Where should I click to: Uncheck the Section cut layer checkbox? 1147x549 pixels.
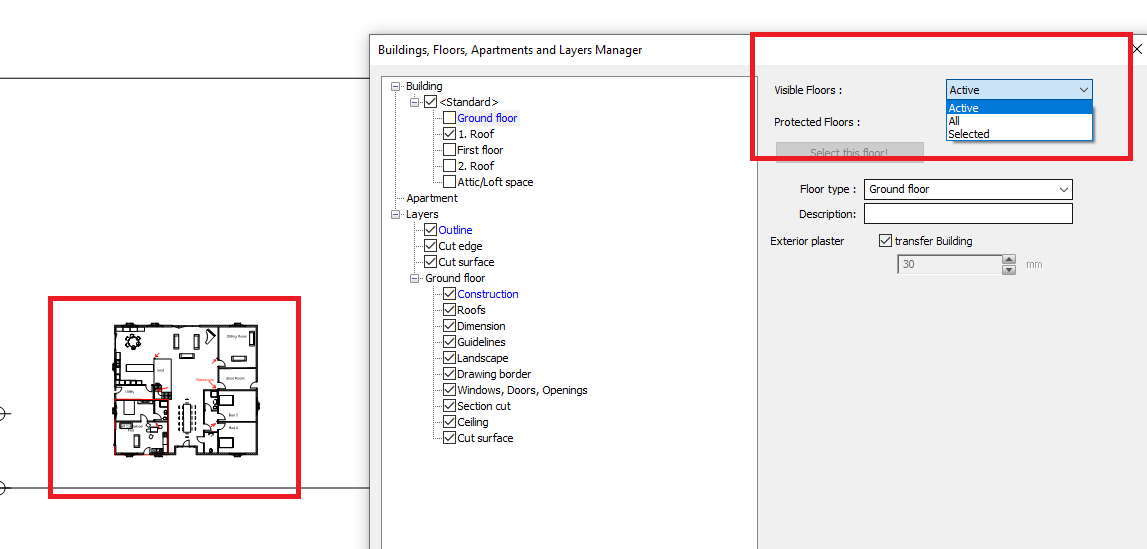click(449, 406)
